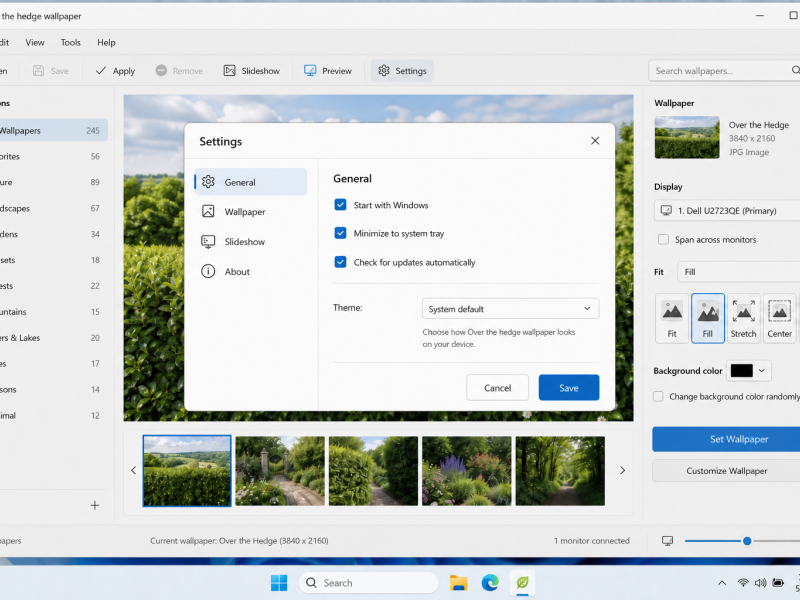The height and width of the screenshot is (600, 800).
Task: Select the hedge and hills filmstrip thumbnail
Action: pos(187,471)
